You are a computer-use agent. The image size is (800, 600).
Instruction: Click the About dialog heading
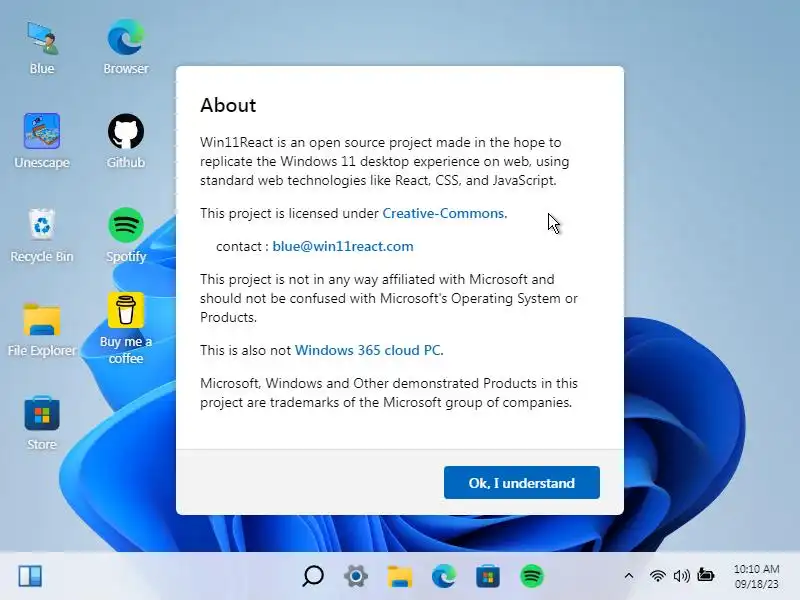(x=228, y=105)
